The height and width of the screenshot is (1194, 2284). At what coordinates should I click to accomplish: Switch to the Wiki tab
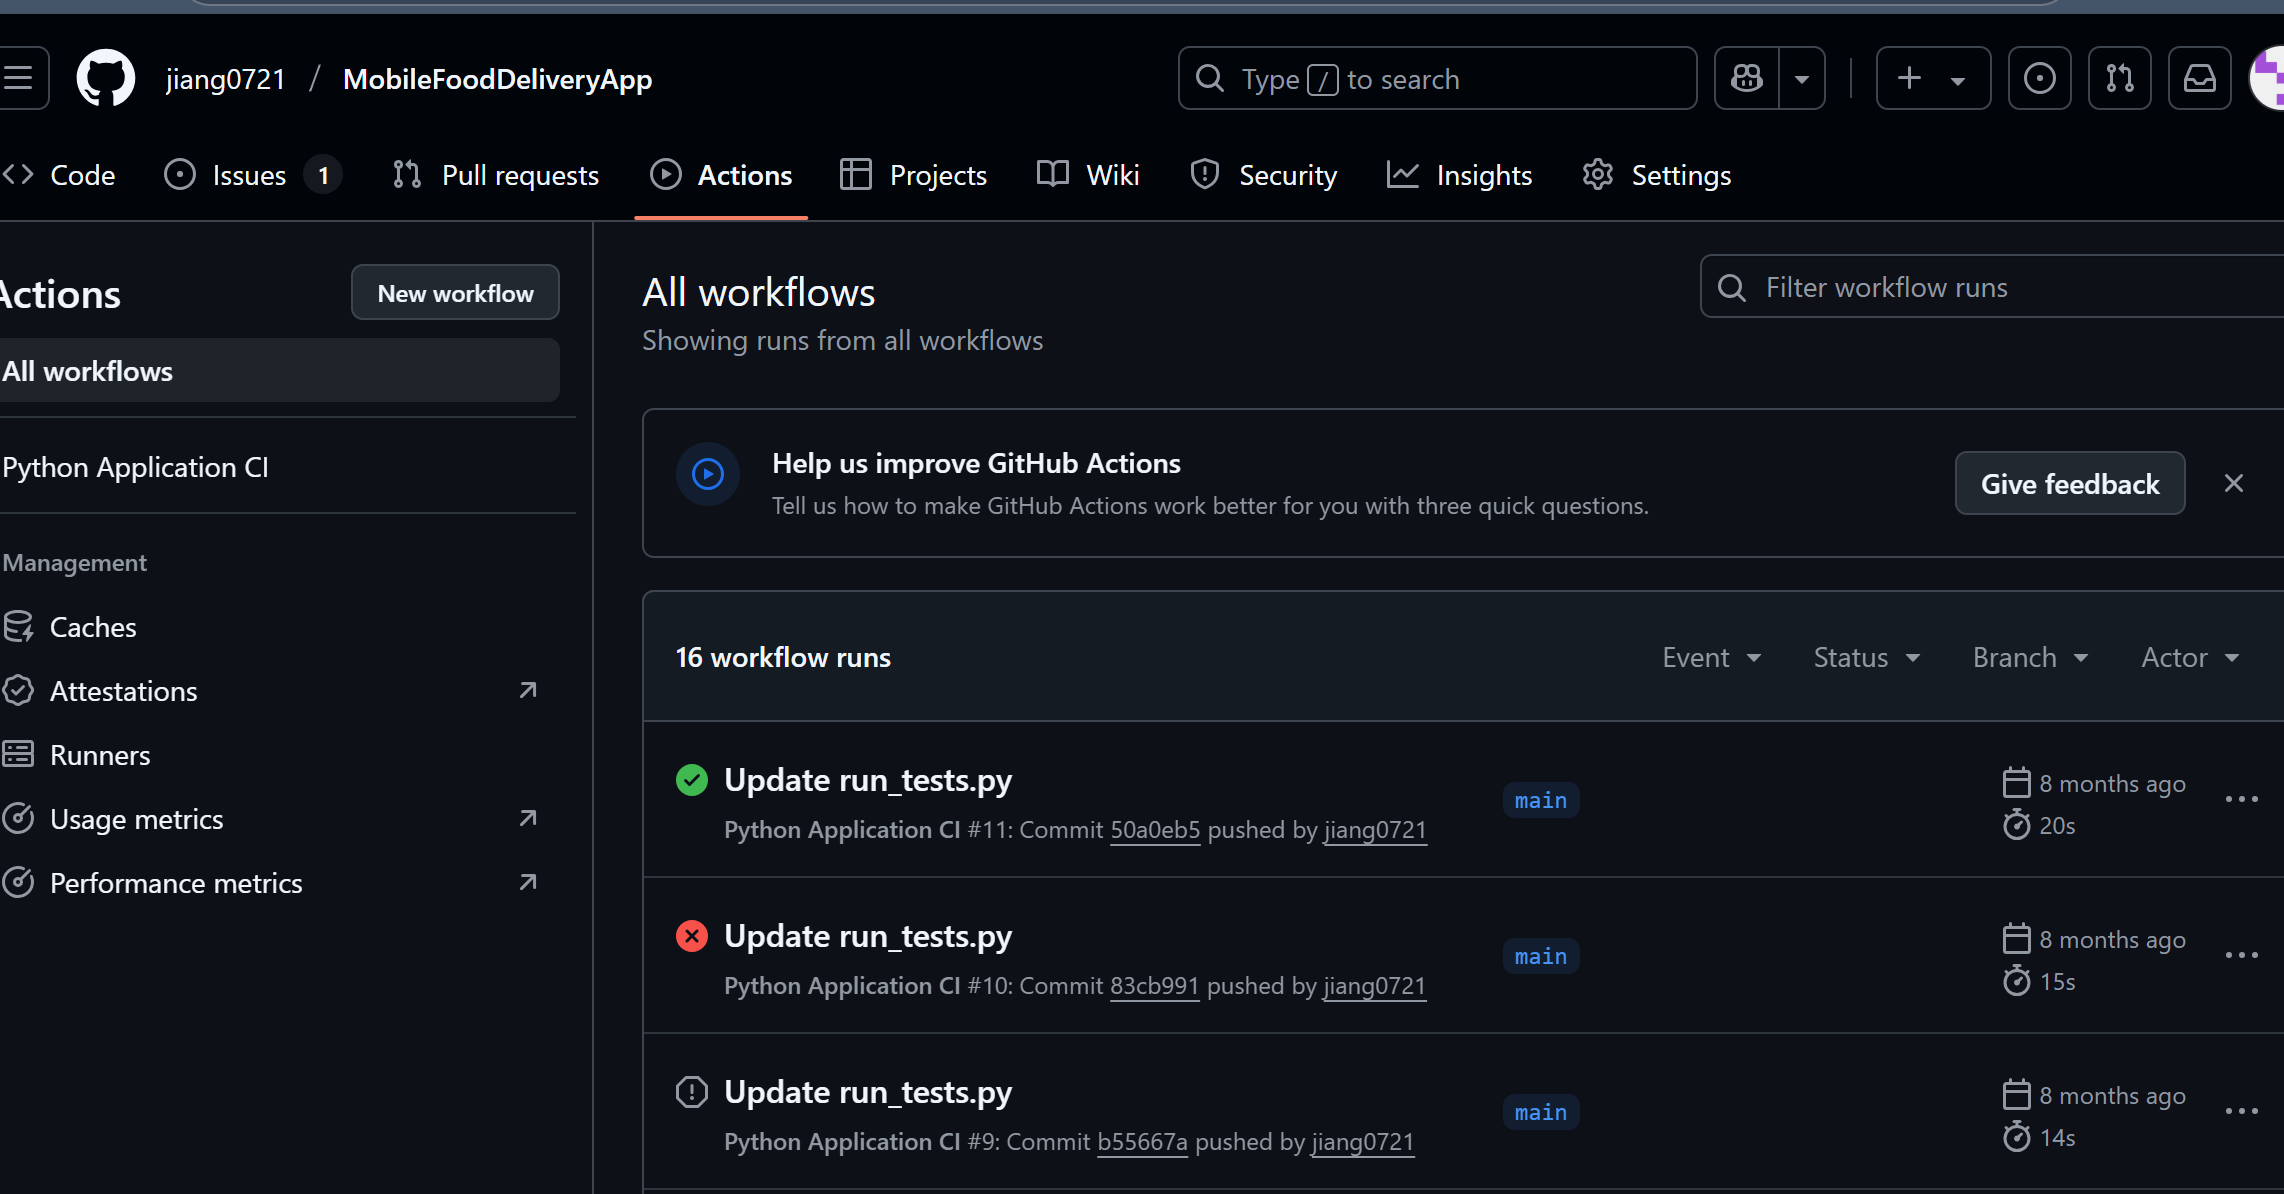click(1088, 175)
